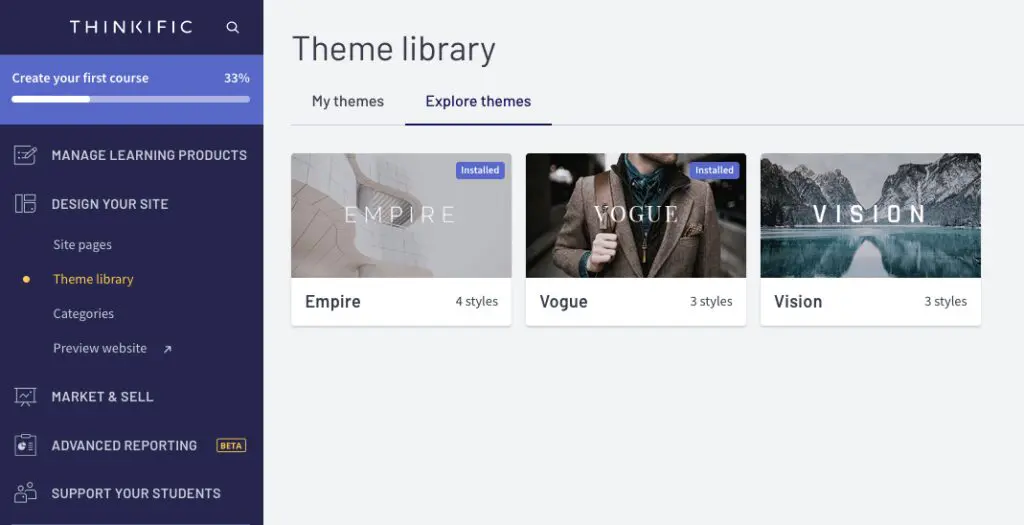1024x525 pixels.
Task: Click the Design Your Site layout icon
Action: coord(25,204)
